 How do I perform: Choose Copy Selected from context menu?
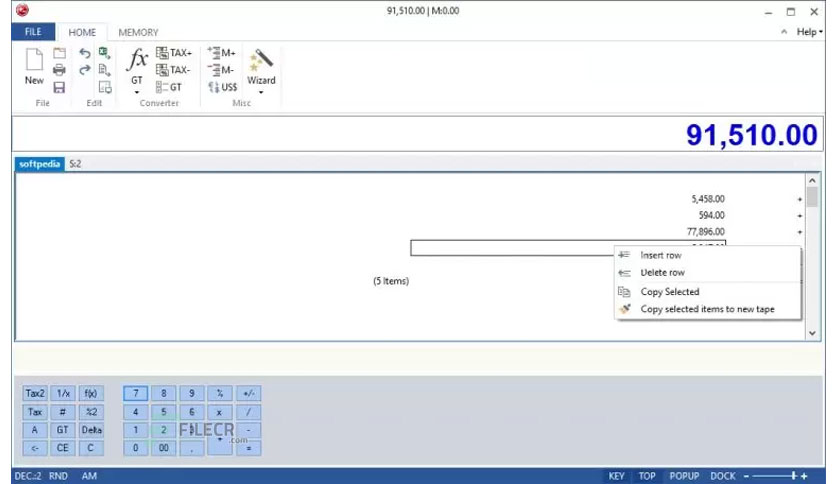tap(708, 292)
